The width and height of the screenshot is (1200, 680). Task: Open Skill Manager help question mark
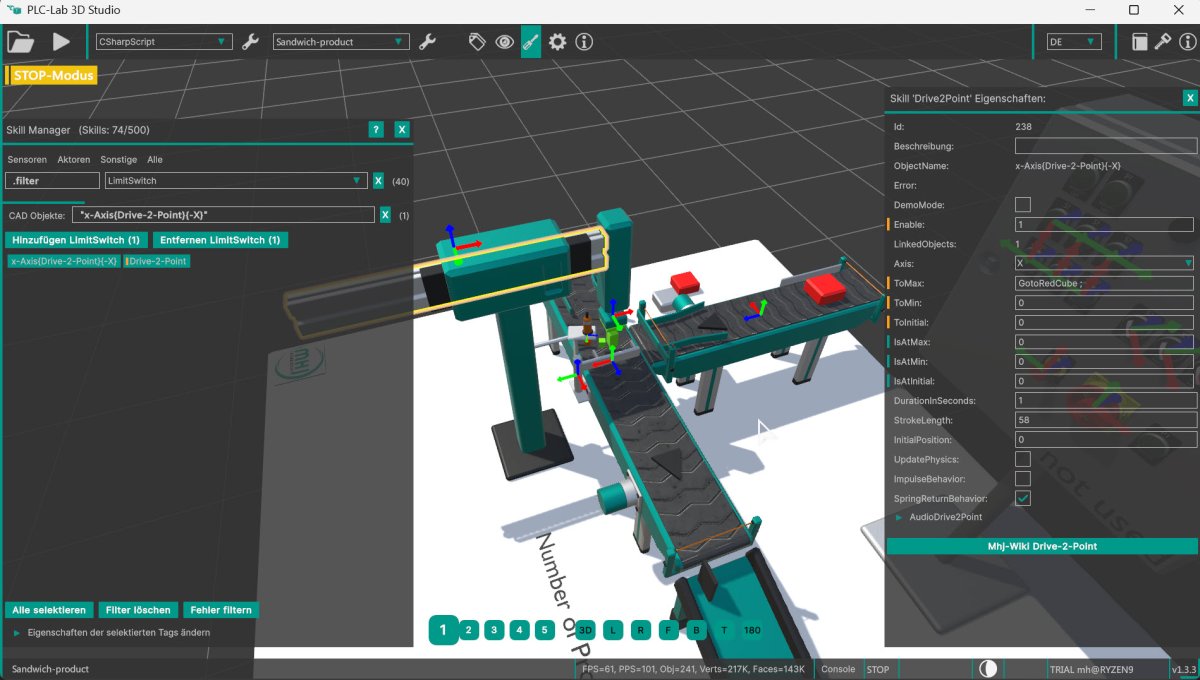pyautogui.click(x=376, y=130)
